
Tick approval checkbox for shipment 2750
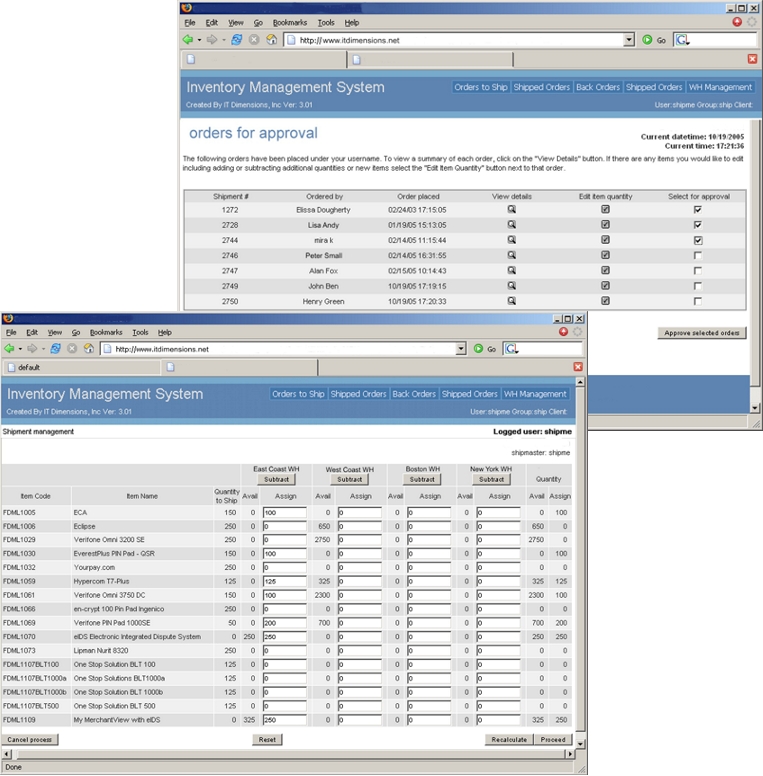tap(698, 301)
